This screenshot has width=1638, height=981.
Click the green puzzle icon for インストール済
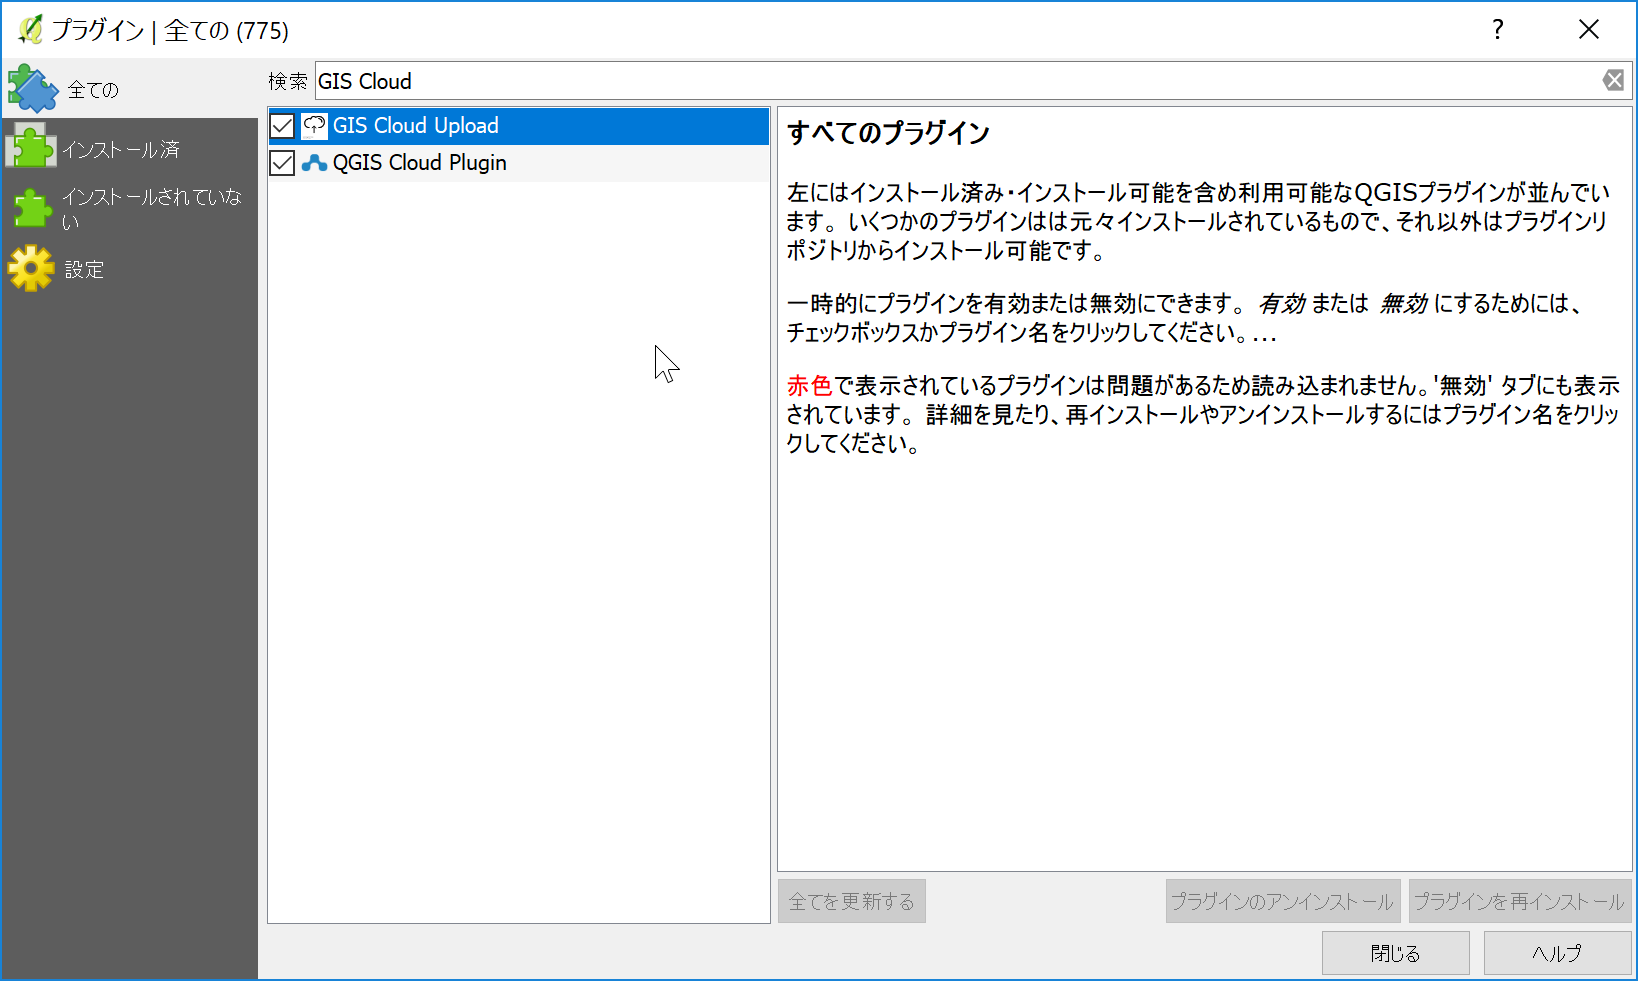32,148
